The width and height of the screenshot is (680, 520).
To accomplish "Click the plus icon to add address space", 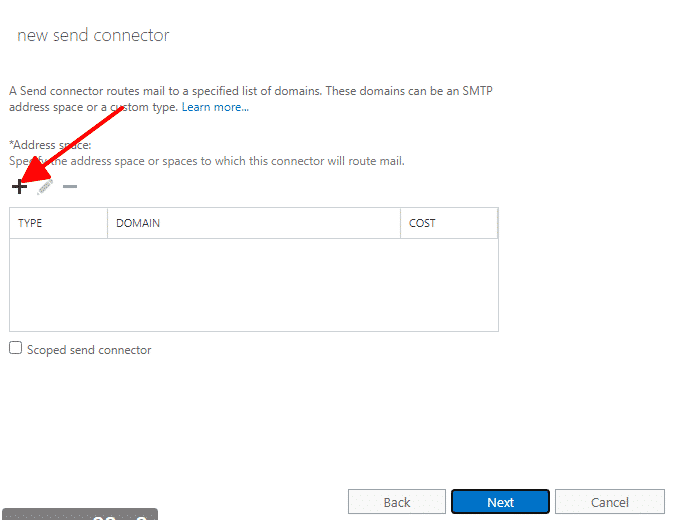I will pyautogui.click(x=19, y=187).
